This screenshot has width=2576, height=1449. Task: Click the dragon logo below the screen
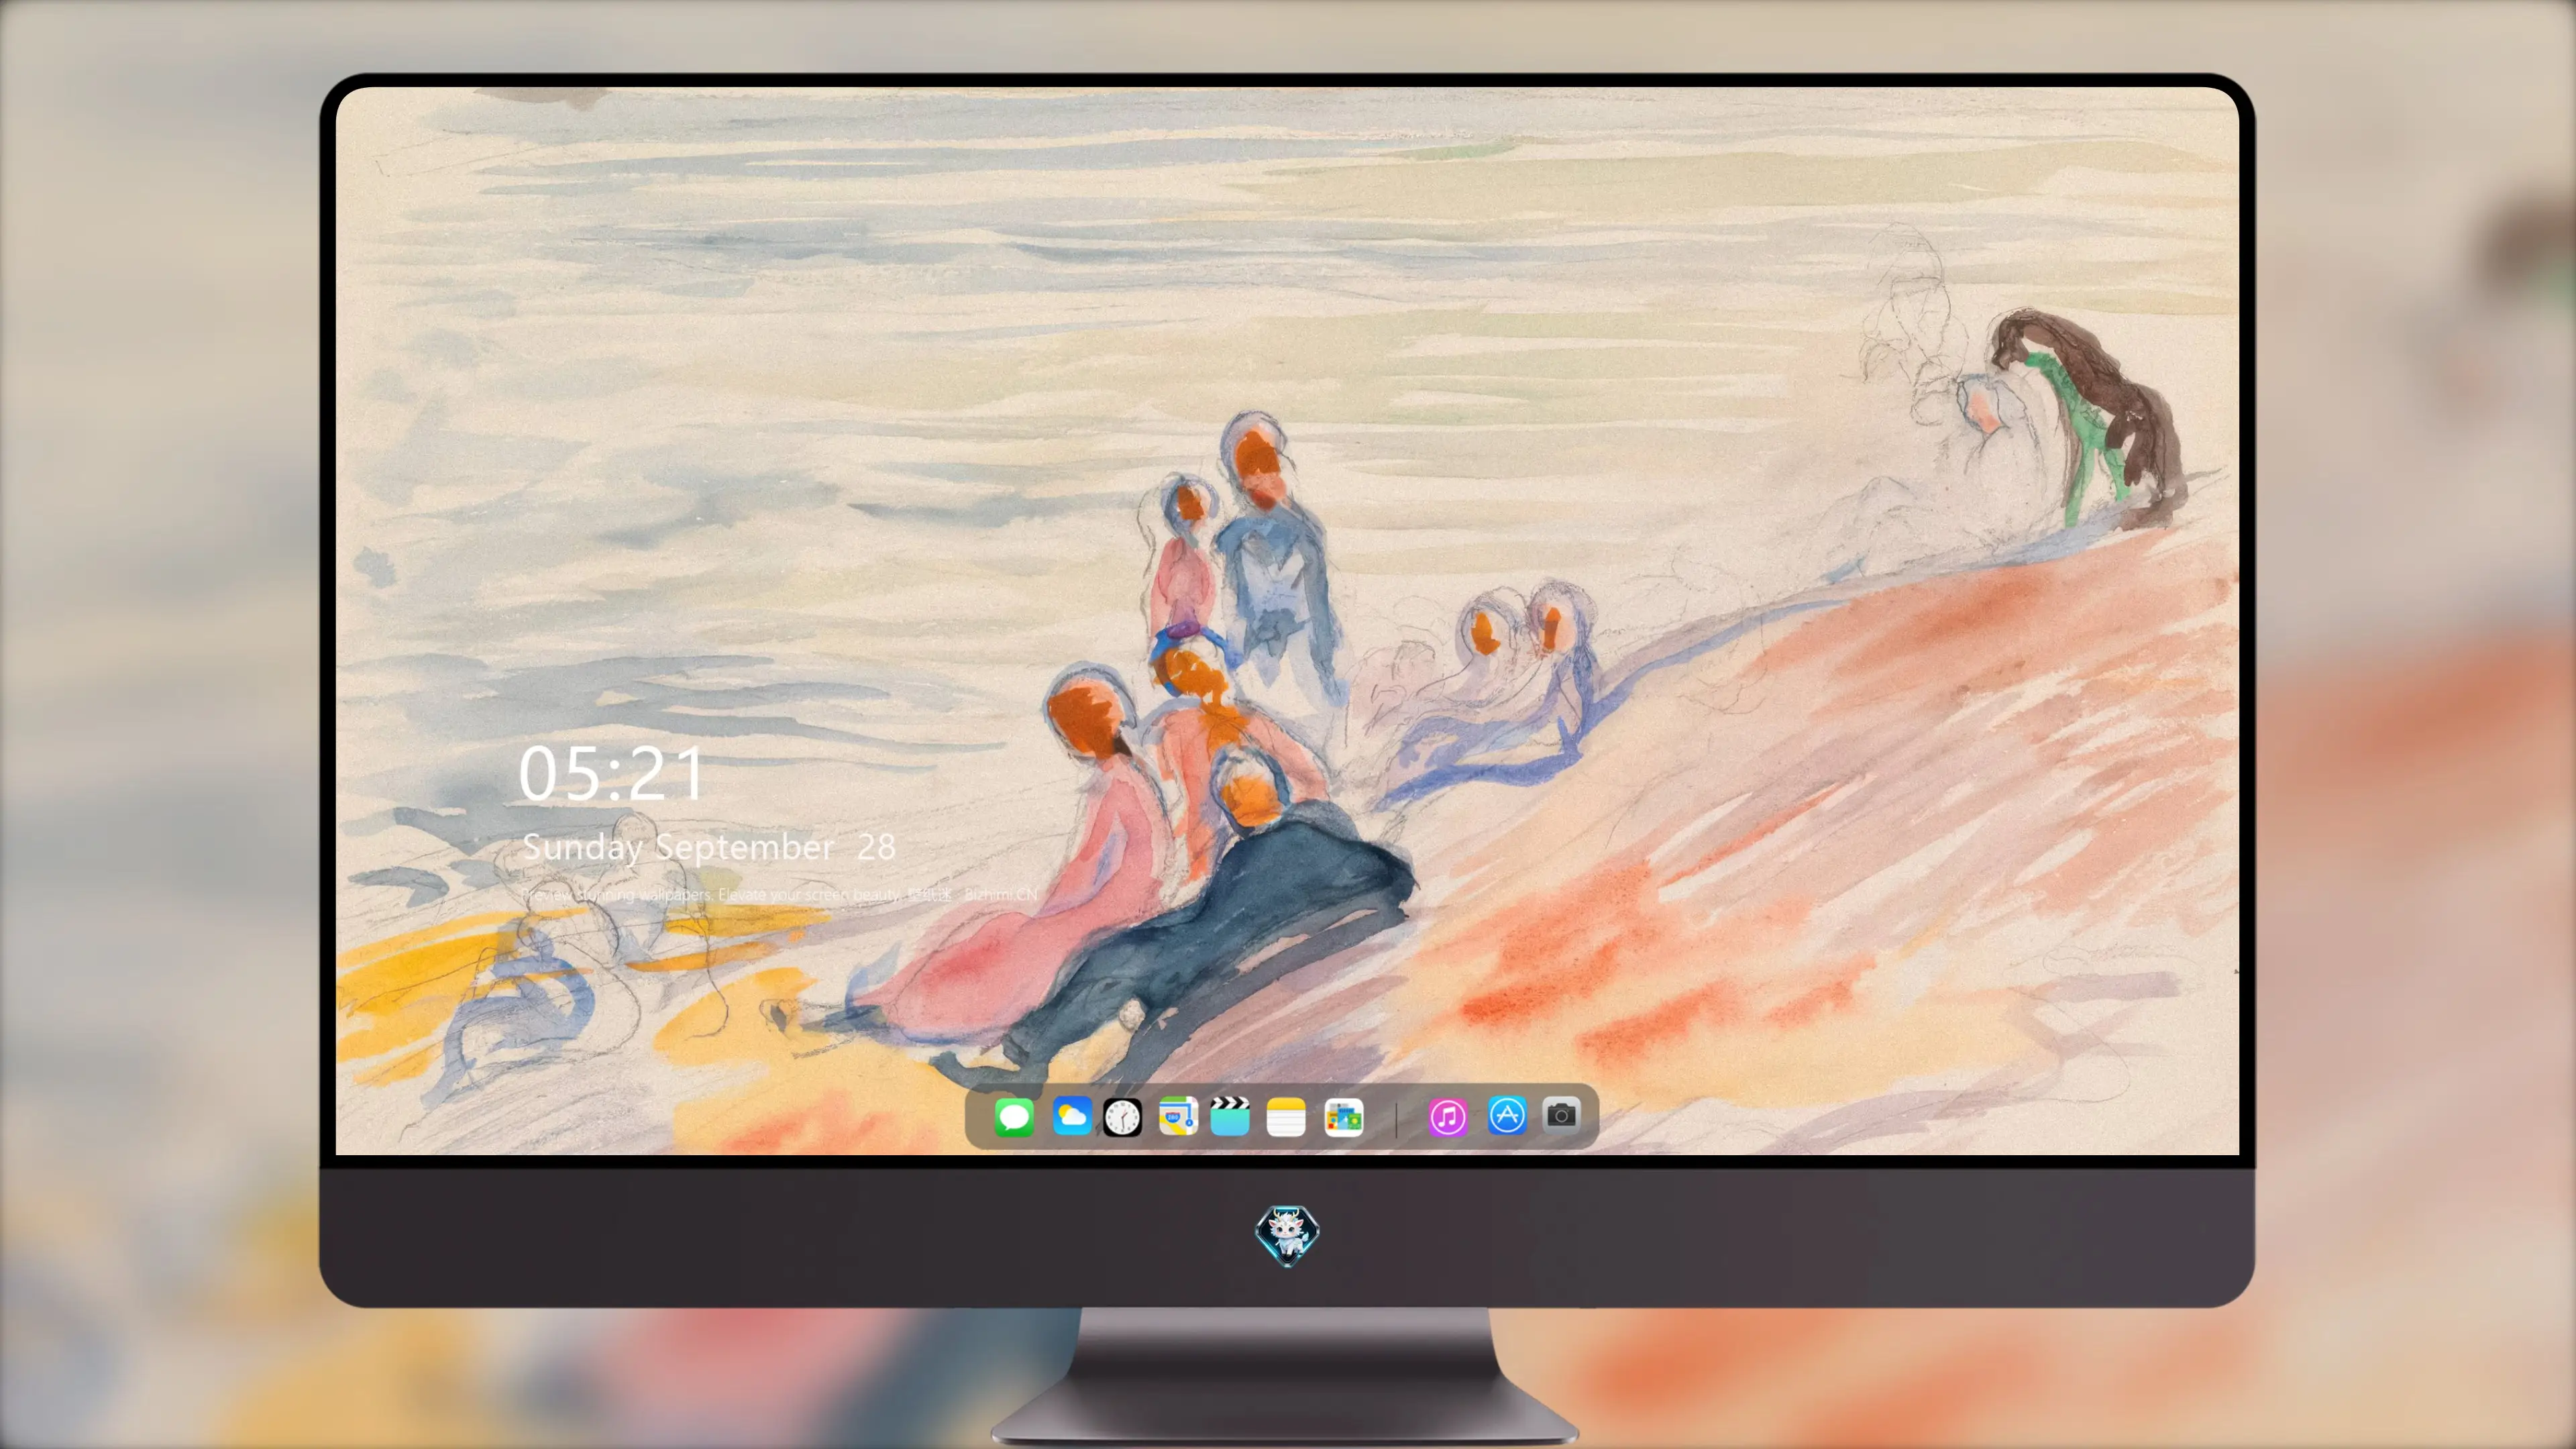point(1287,1235)
